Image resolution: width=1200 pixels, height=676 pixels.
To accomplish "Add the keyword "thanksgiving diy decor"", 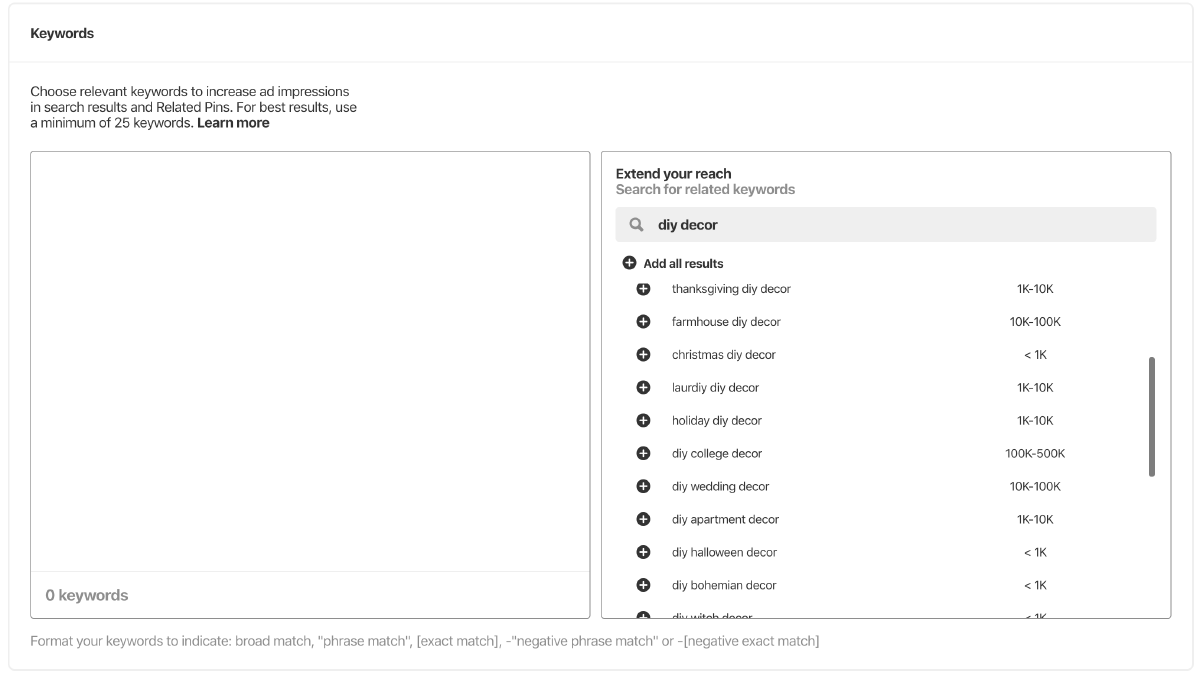I will (643, 289).
